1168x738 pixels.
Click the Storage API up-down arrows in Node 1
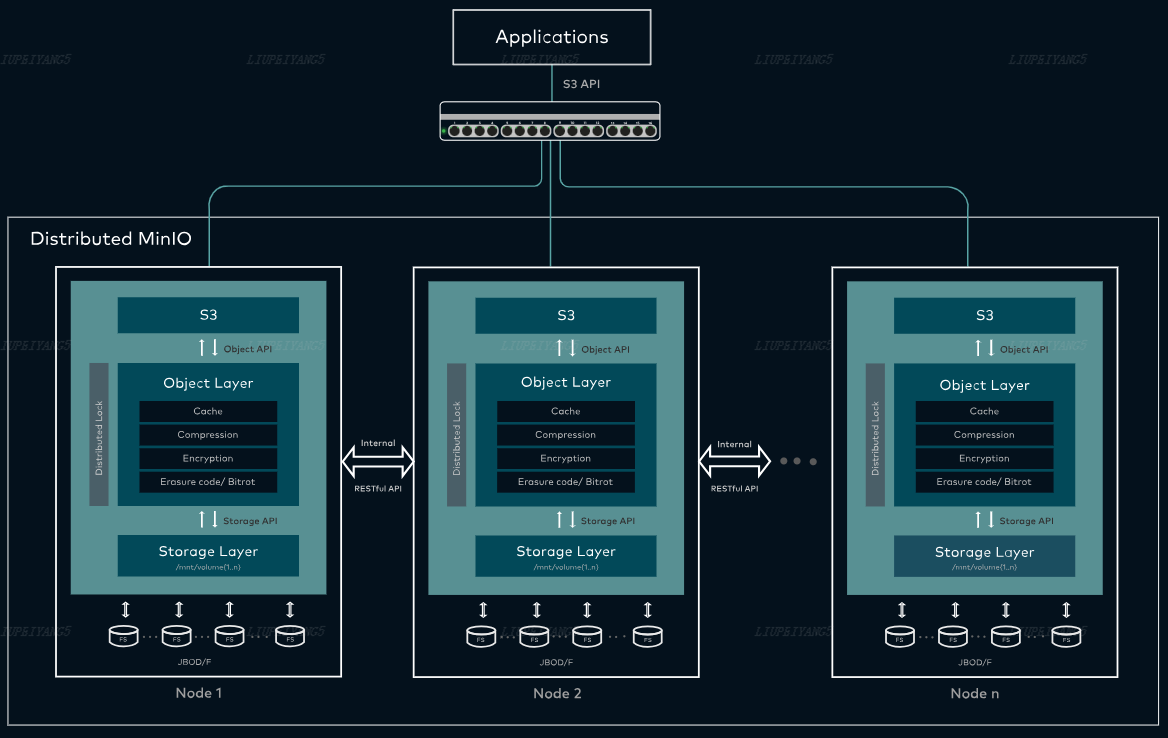click(x=208, y=520)
